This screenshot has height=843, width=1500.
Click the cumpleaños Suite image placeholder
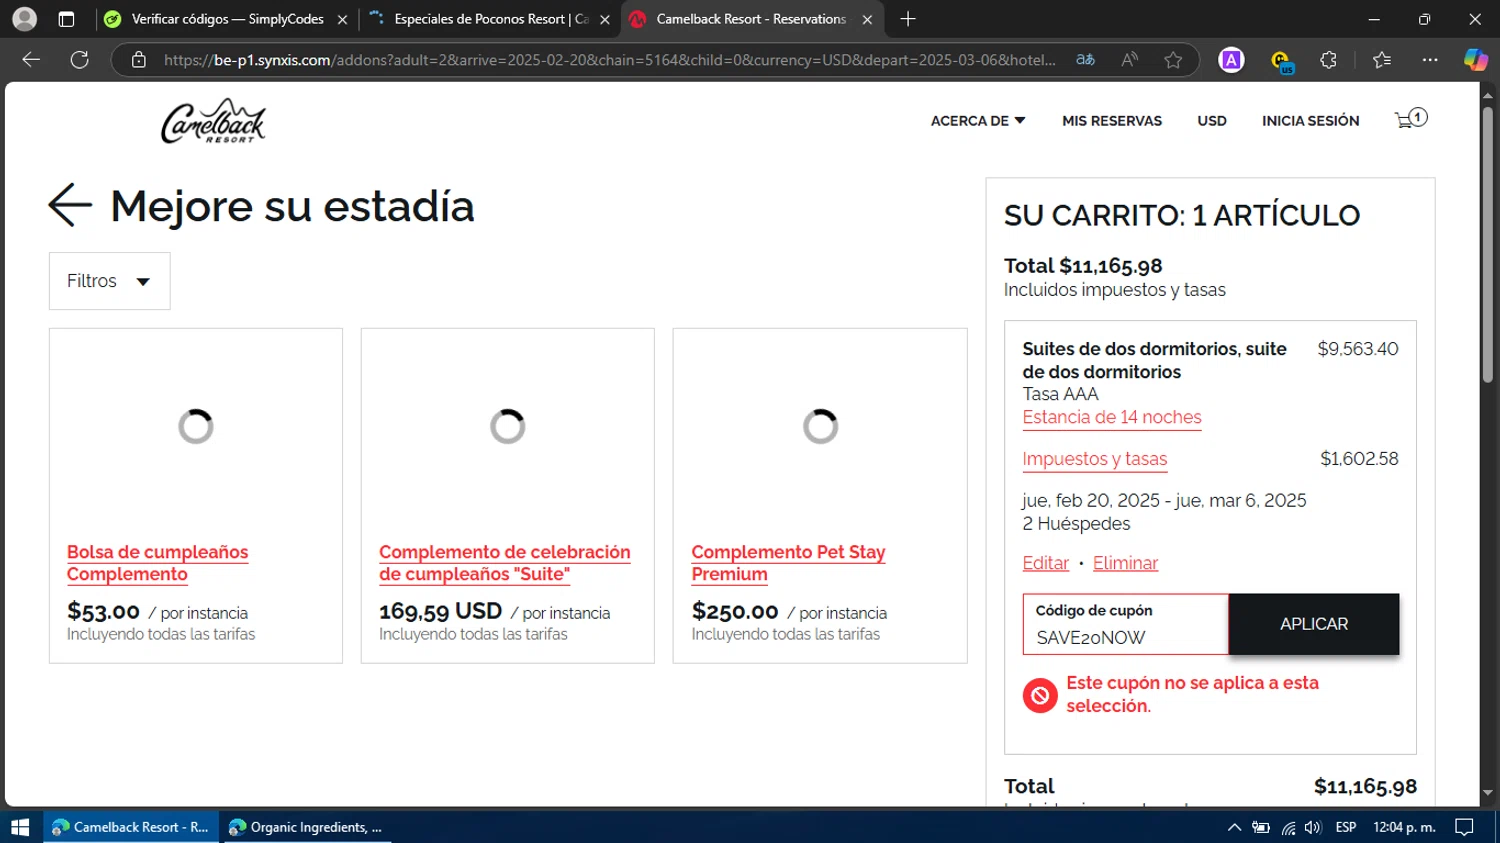(x=508, y=427)
